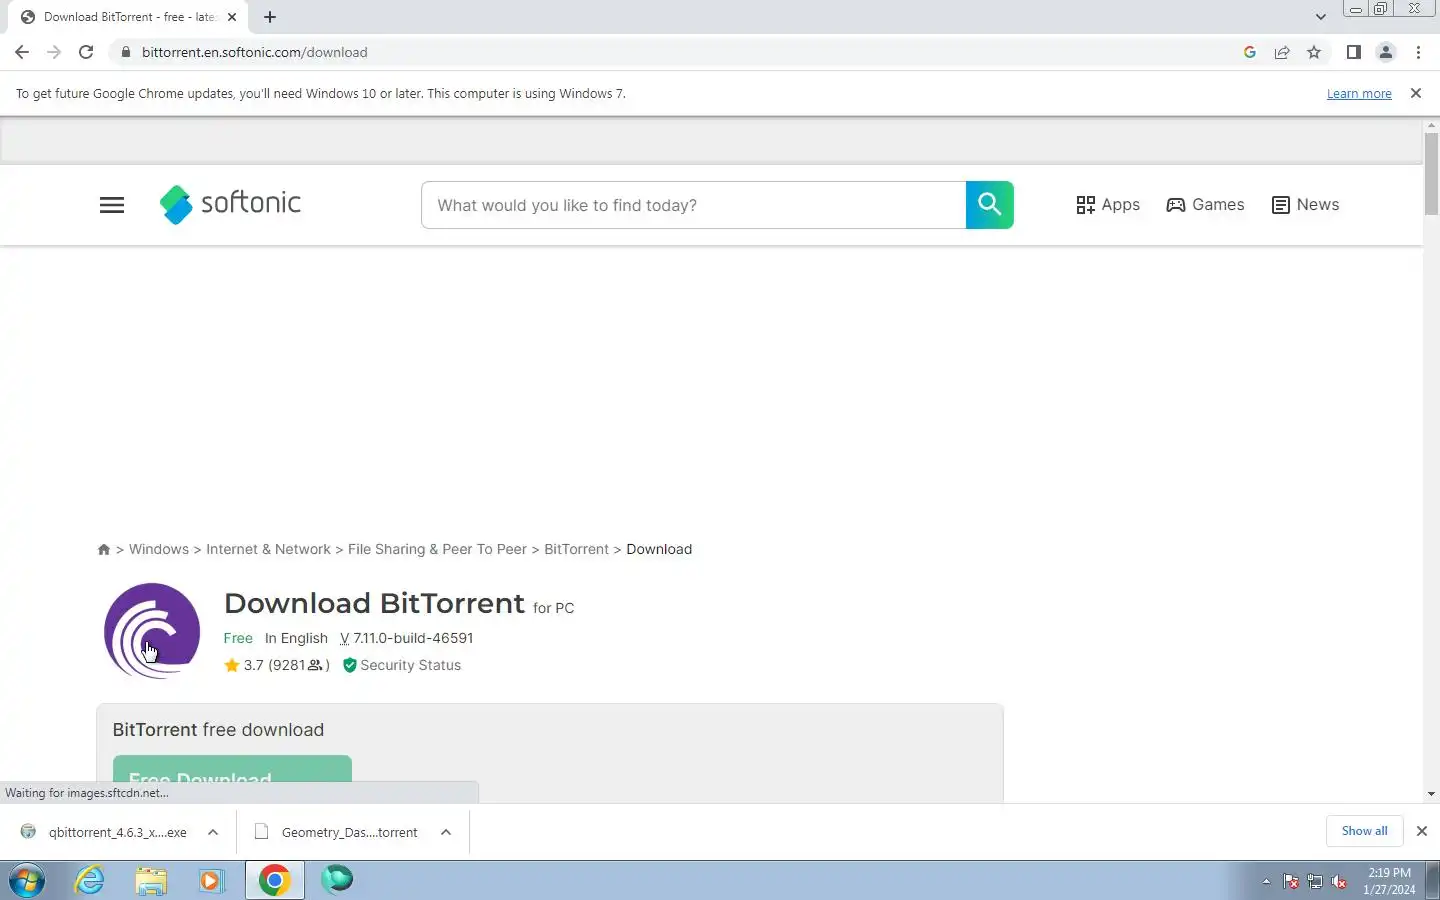
Task: Open the downloaded Geometry_Das torrent file
Action: [337, 832]
